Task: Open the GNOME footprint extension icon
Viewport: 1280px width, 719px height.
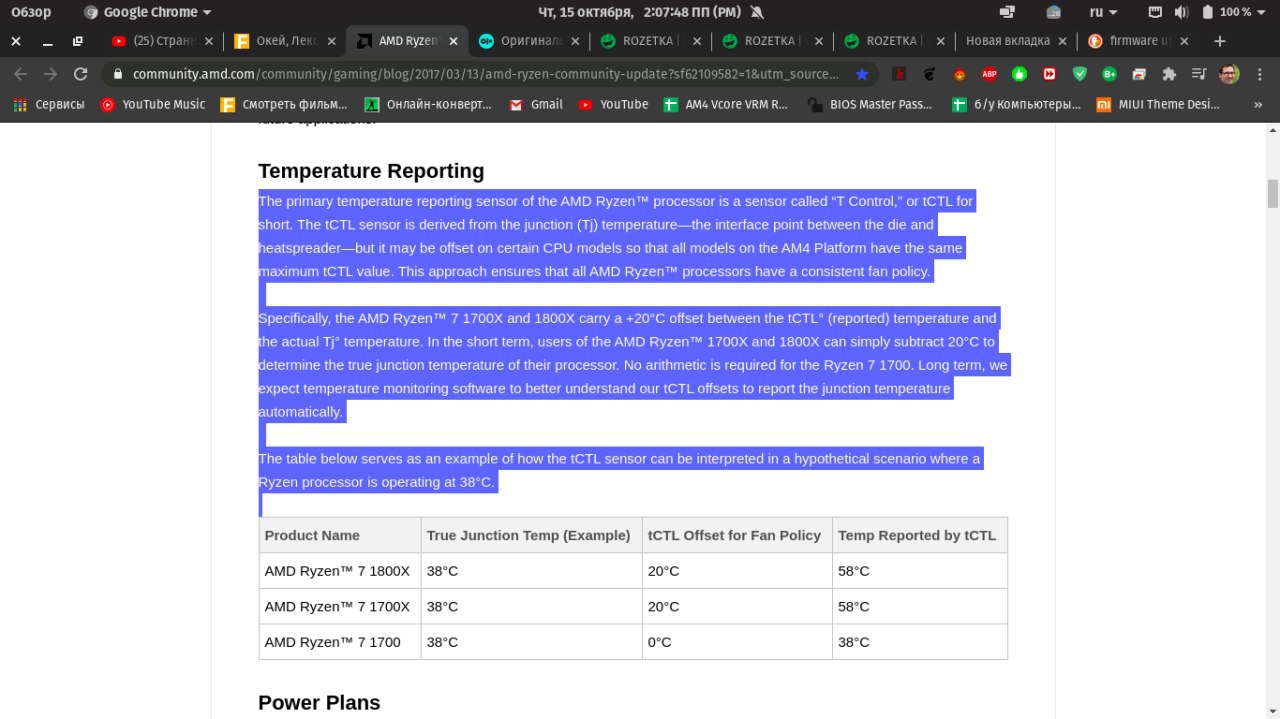Action: point(929,74)
